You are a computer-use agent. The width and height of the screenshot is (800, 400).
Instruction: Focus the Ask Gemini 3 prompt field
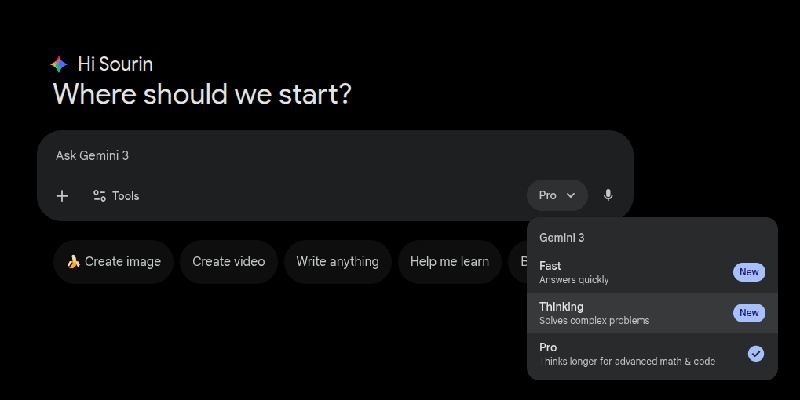pyautogui.click(x=300, y=156)
